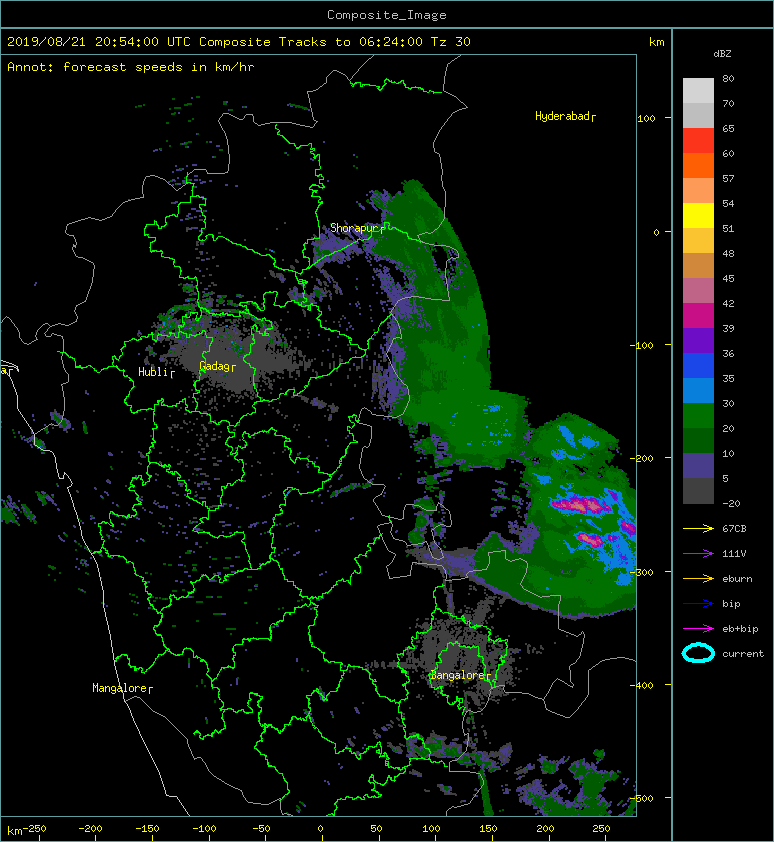774x842 pixels.
Task: Click the 2019/08/21 20:54:00 UTC timestamp
Action: coord(99,42)
